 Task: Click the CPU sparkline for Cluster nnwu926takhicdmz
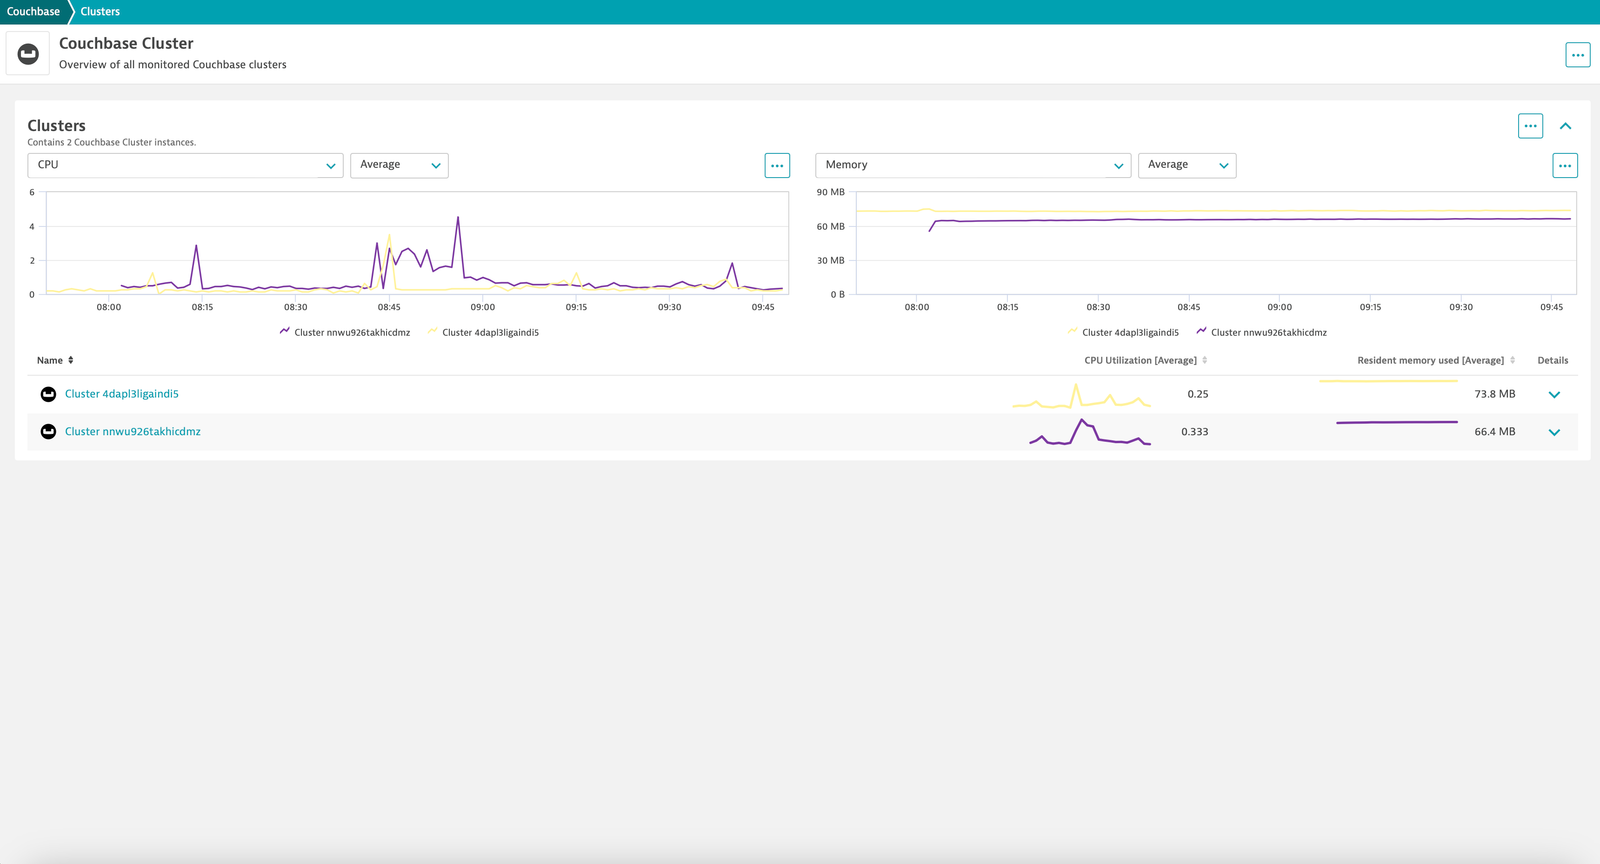[1090, 432]
